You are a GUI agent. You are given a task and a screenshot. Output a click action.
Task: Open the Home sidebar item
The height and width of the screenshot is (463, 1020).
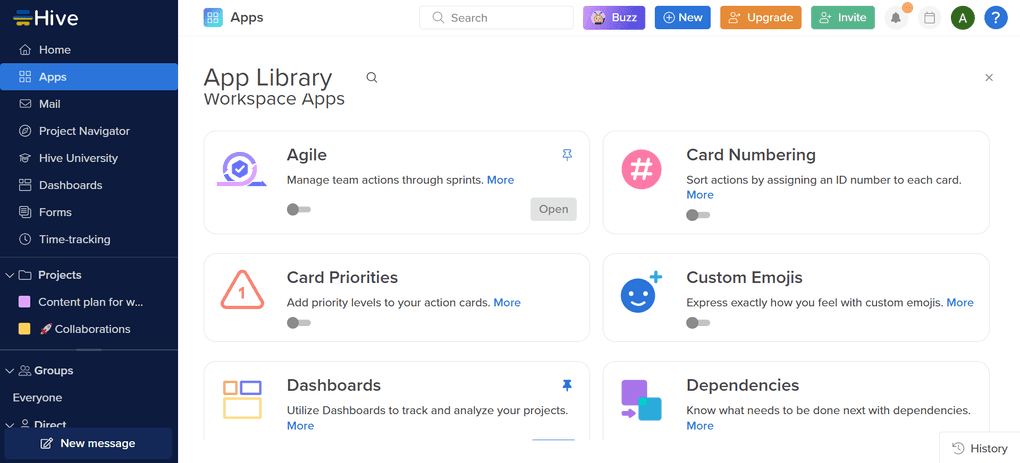[89, 50]
